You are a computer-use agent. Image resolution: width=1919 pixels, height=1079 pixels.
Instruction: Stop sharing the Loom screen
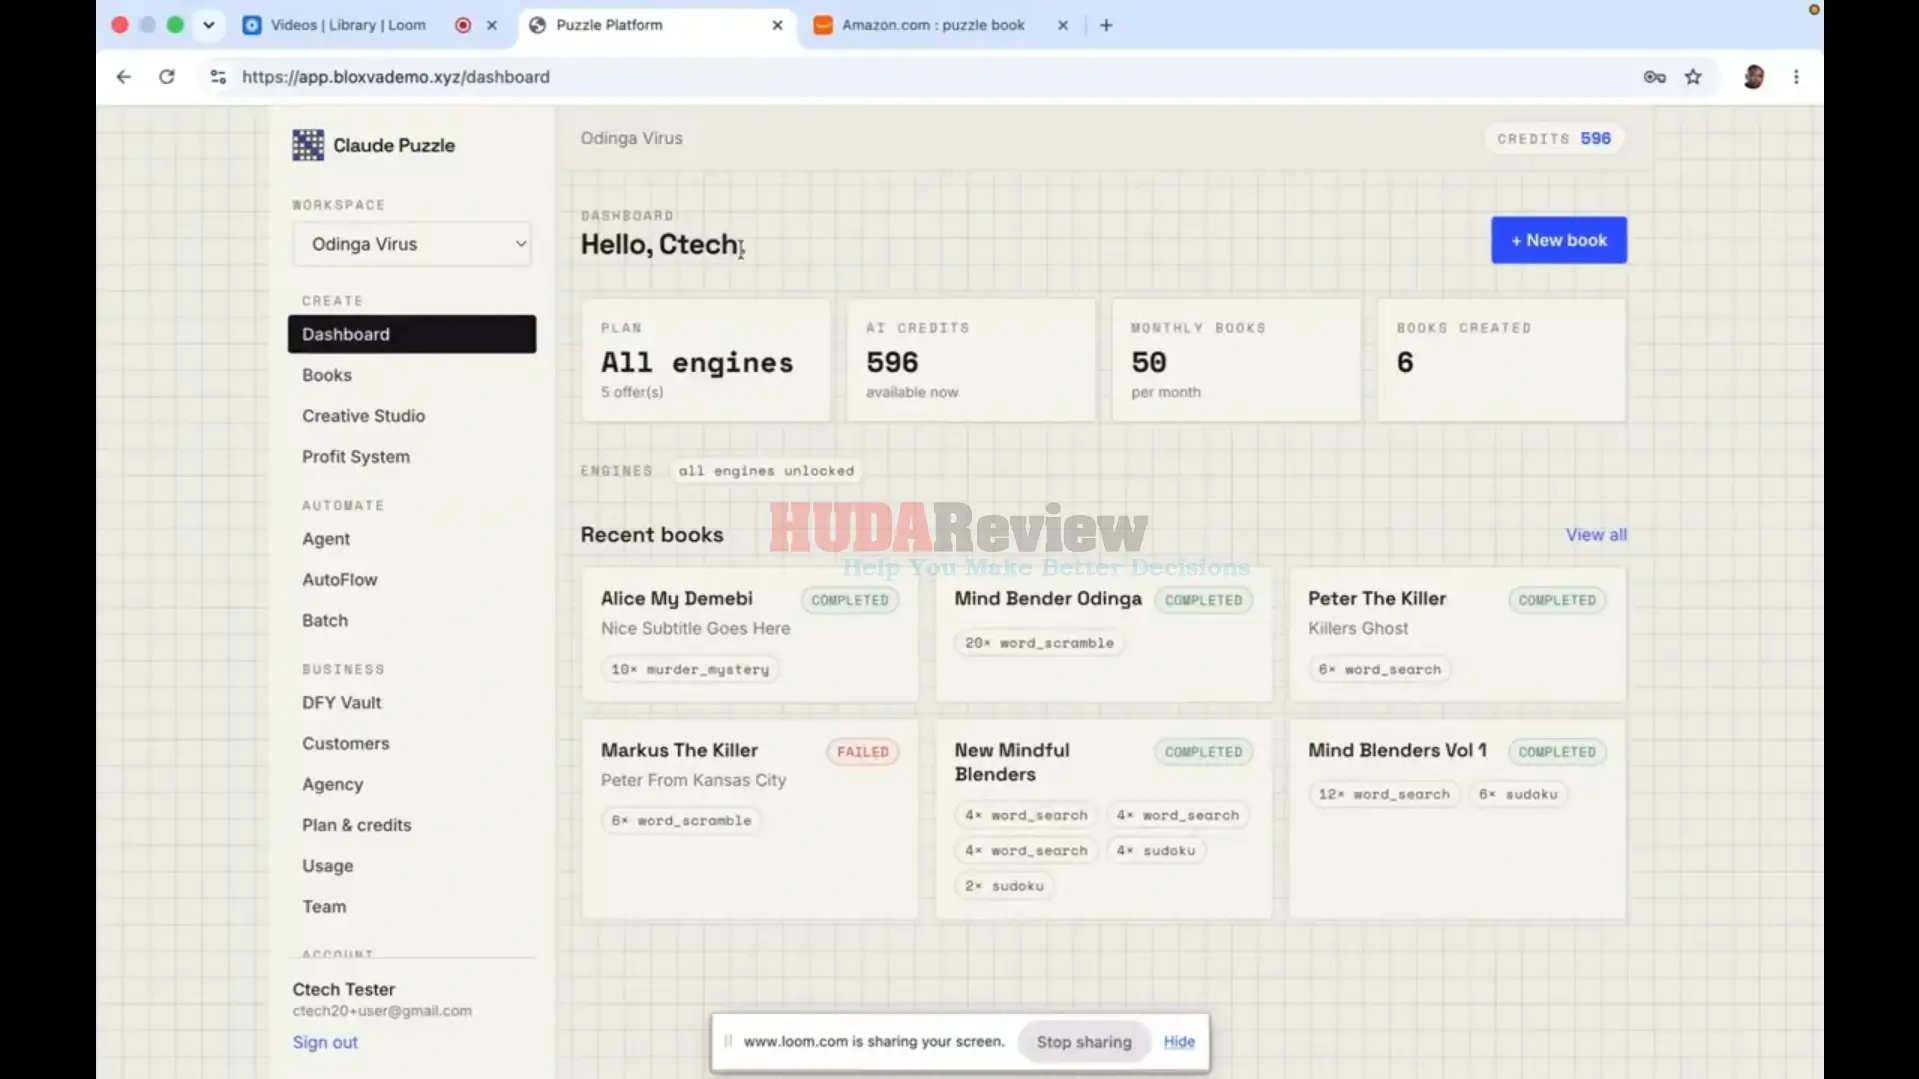click(1084, 1042)
